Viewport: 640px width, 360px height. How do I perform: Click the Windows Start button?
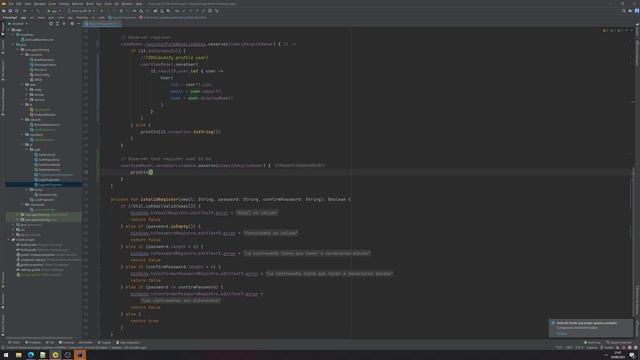(6, 355)
